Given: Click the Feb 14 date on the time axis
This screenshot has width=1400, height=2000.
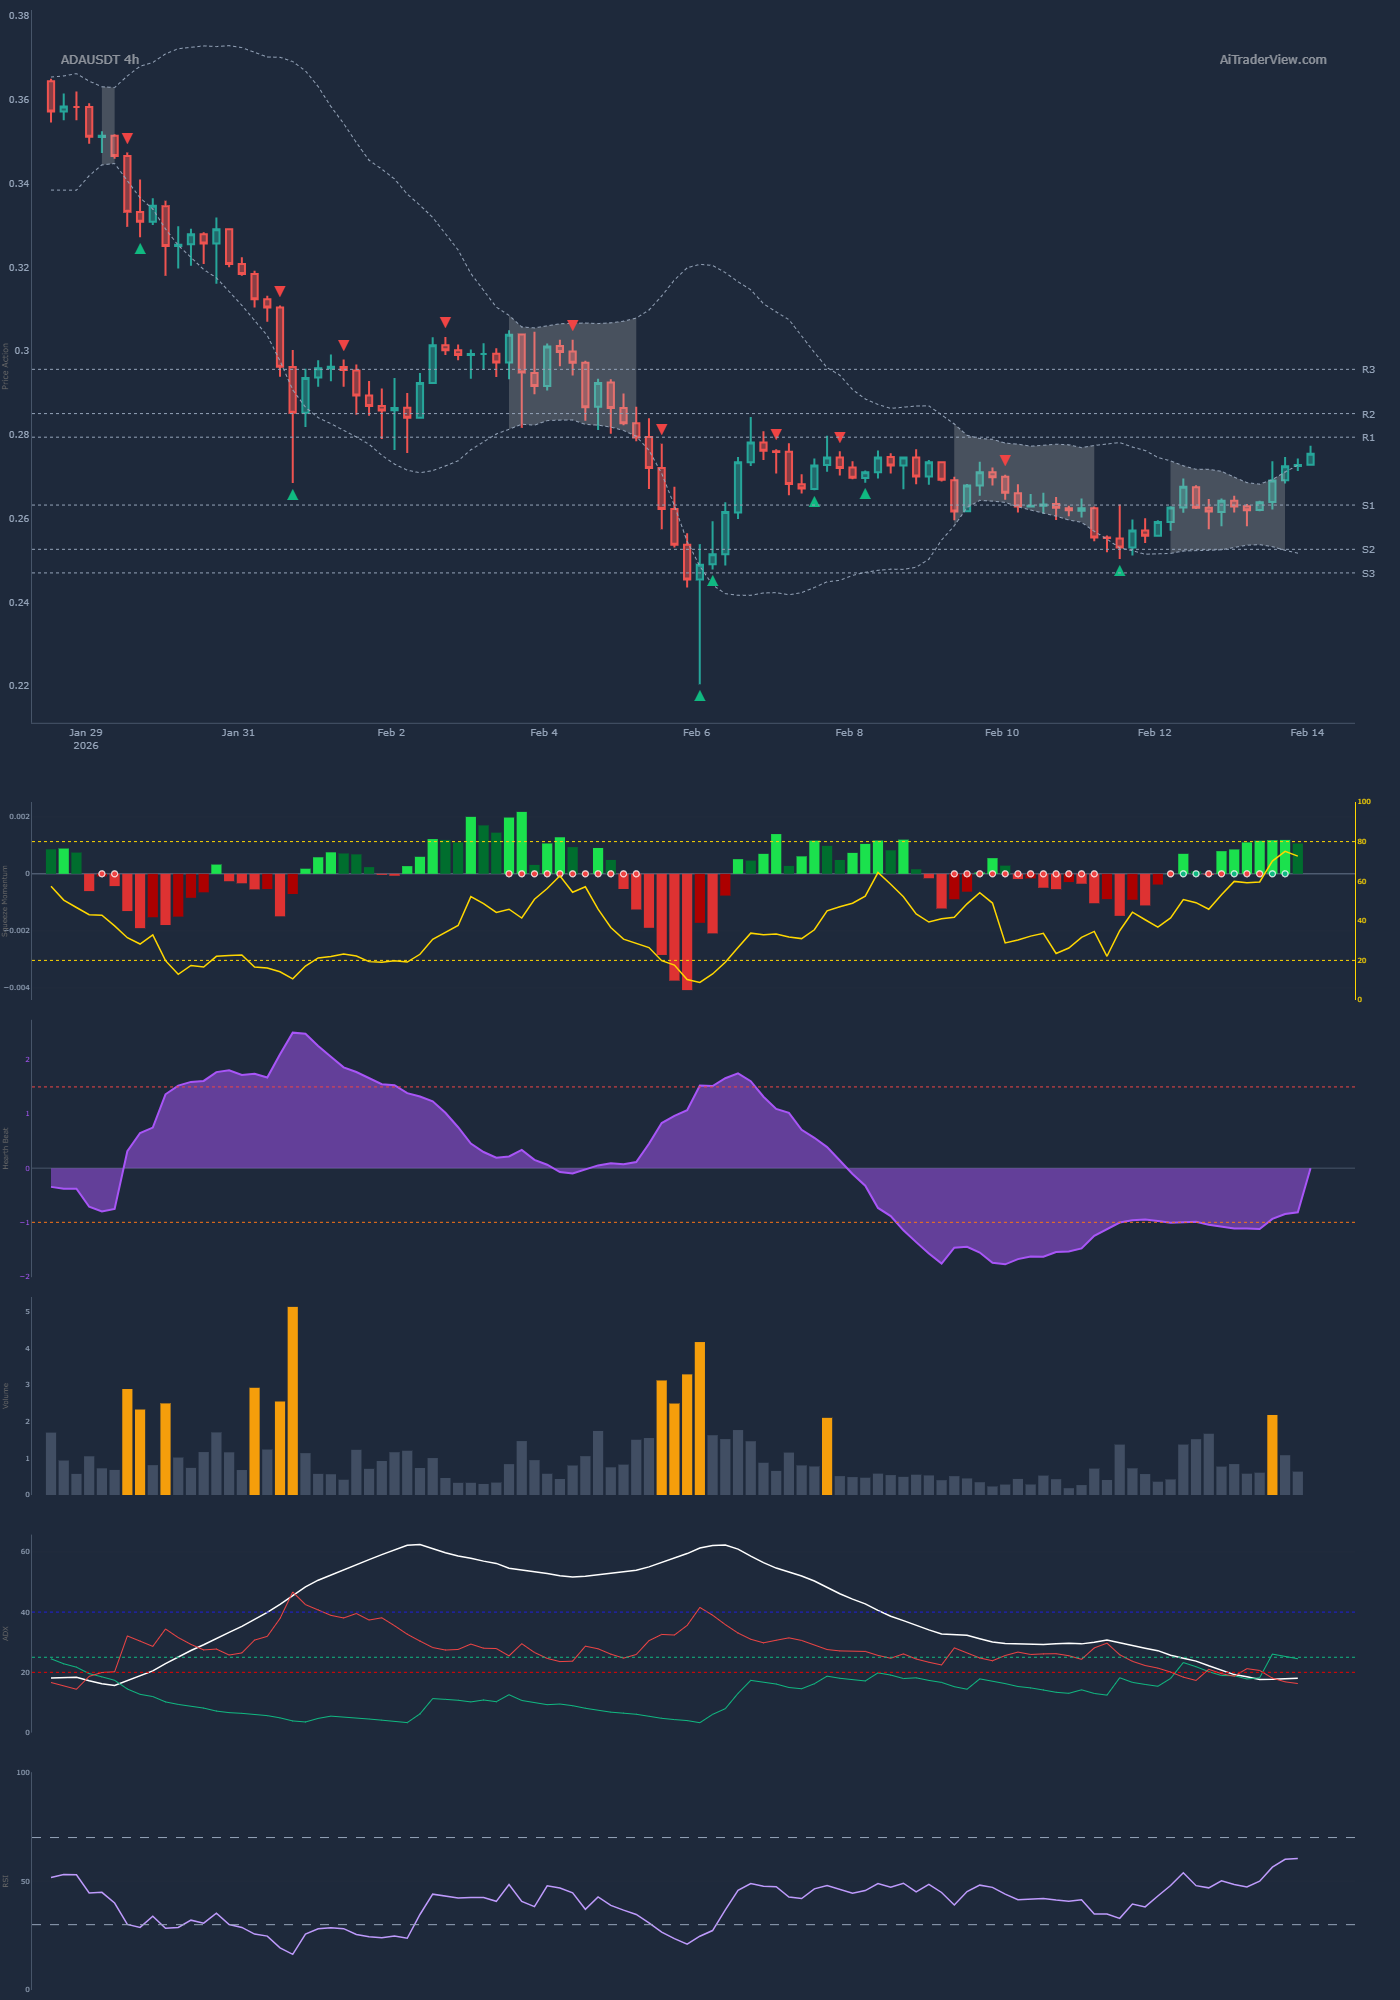Looking at the screenshot, I should (x=1306, y=733).
